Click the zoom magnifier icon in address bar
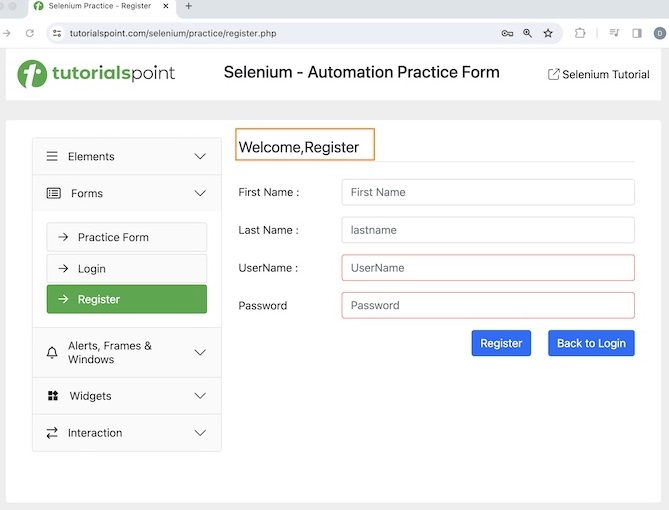The image size is (669, 510). click(528, 33)
